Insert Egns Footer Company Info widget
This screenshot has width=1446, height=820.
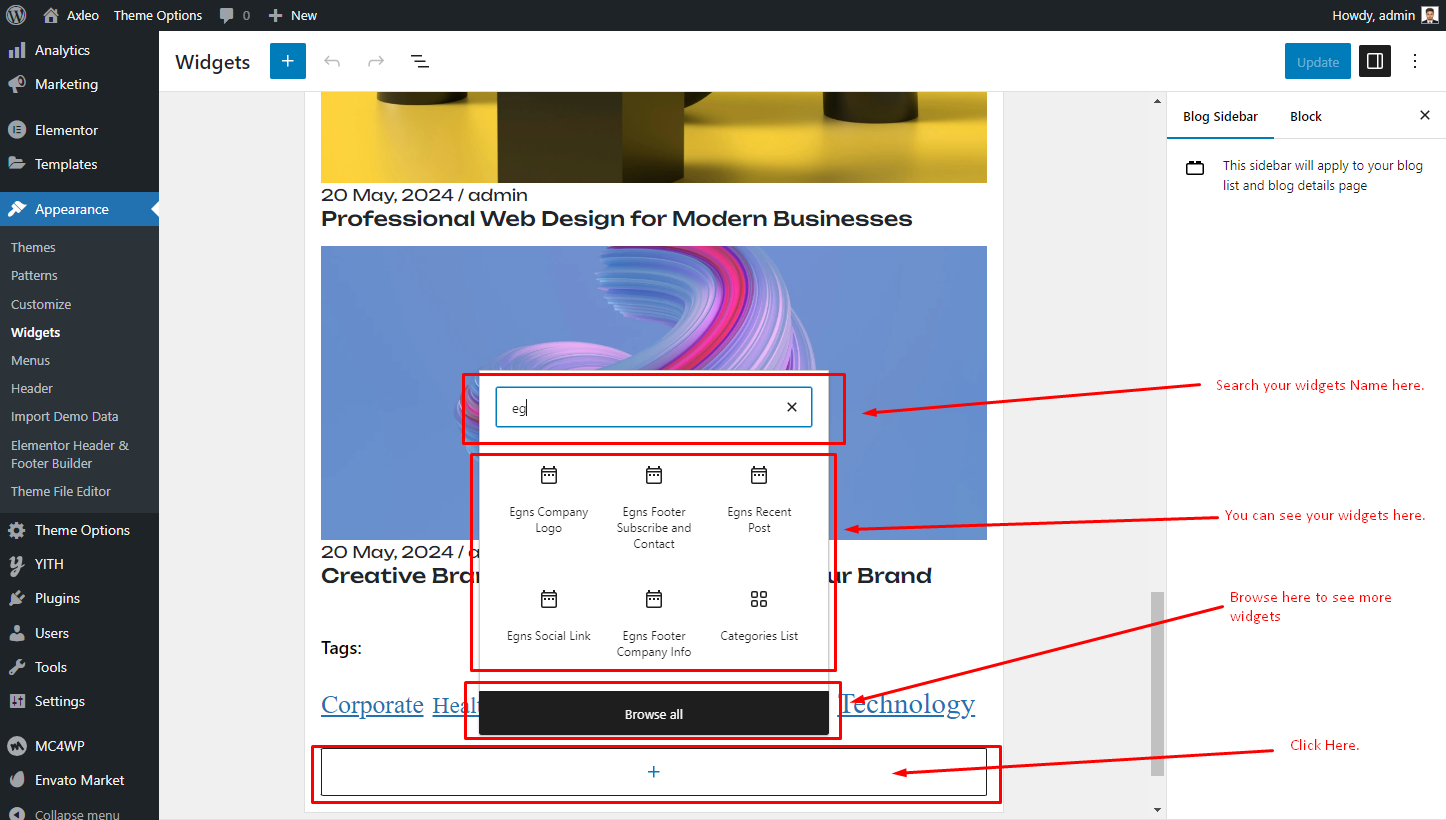tap(654, 625)
